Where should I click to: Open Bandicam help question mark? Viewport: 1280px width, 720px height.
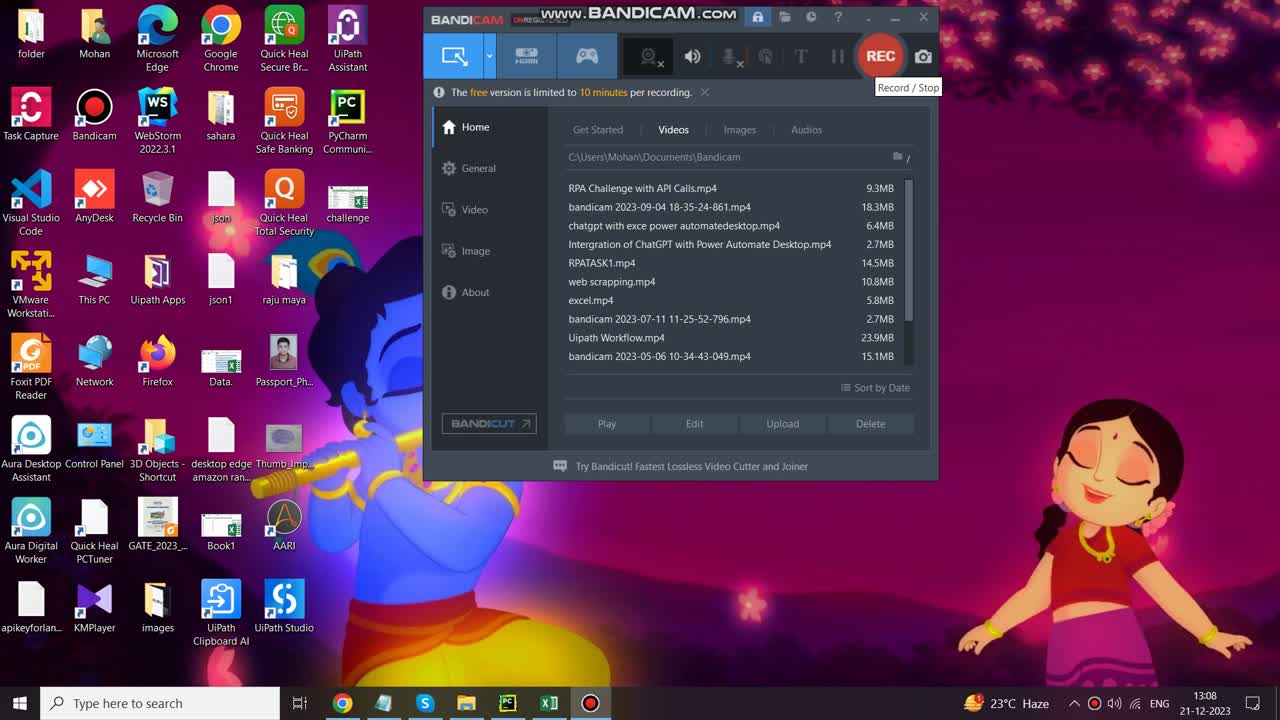tap(838, 17)
